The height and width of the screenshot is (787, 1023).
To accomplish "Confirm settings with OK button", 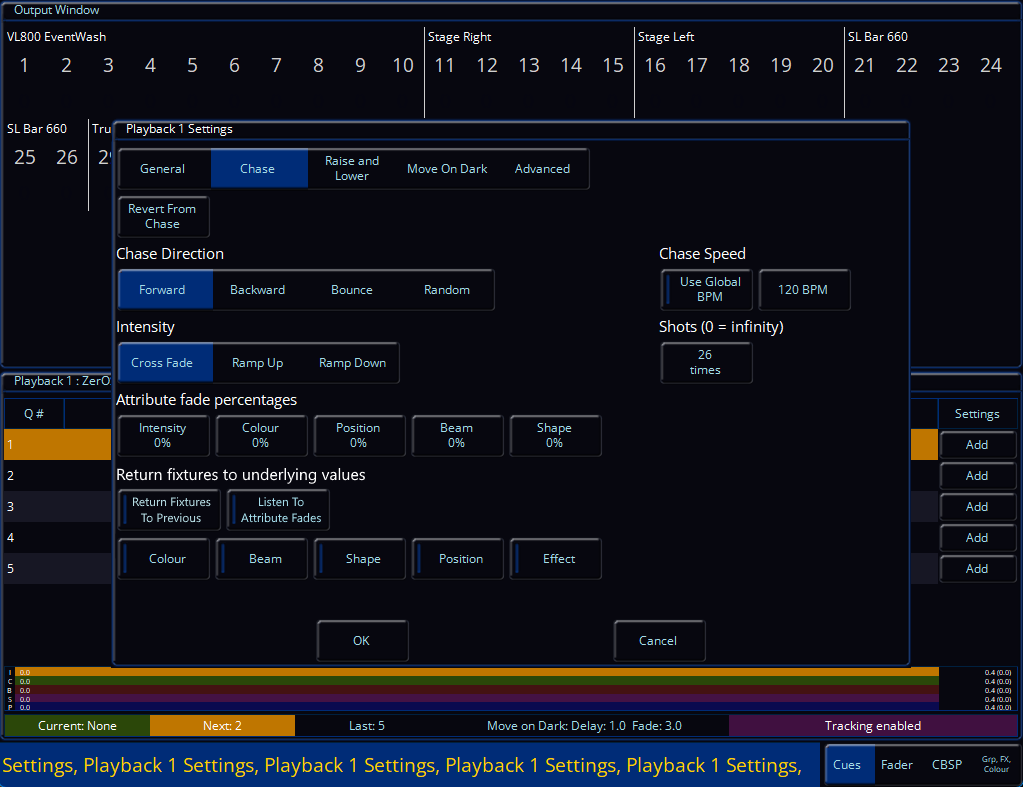I will tap(362, 641).
